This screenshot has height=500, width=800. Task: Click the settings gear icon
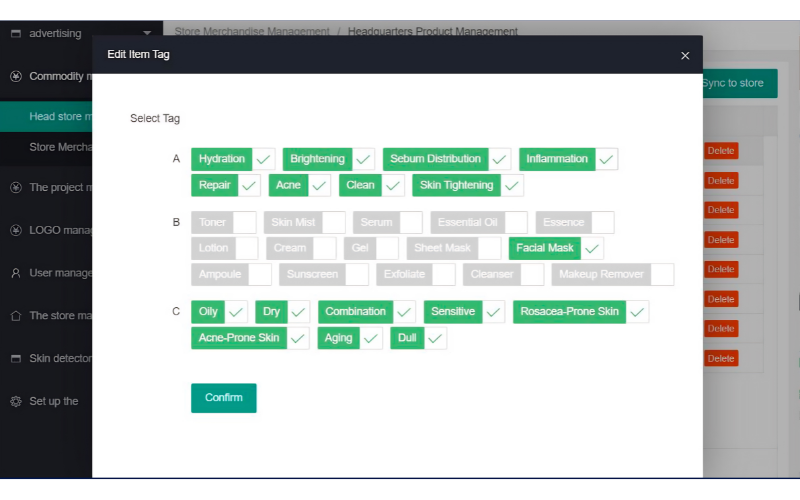tap(16, 401)
